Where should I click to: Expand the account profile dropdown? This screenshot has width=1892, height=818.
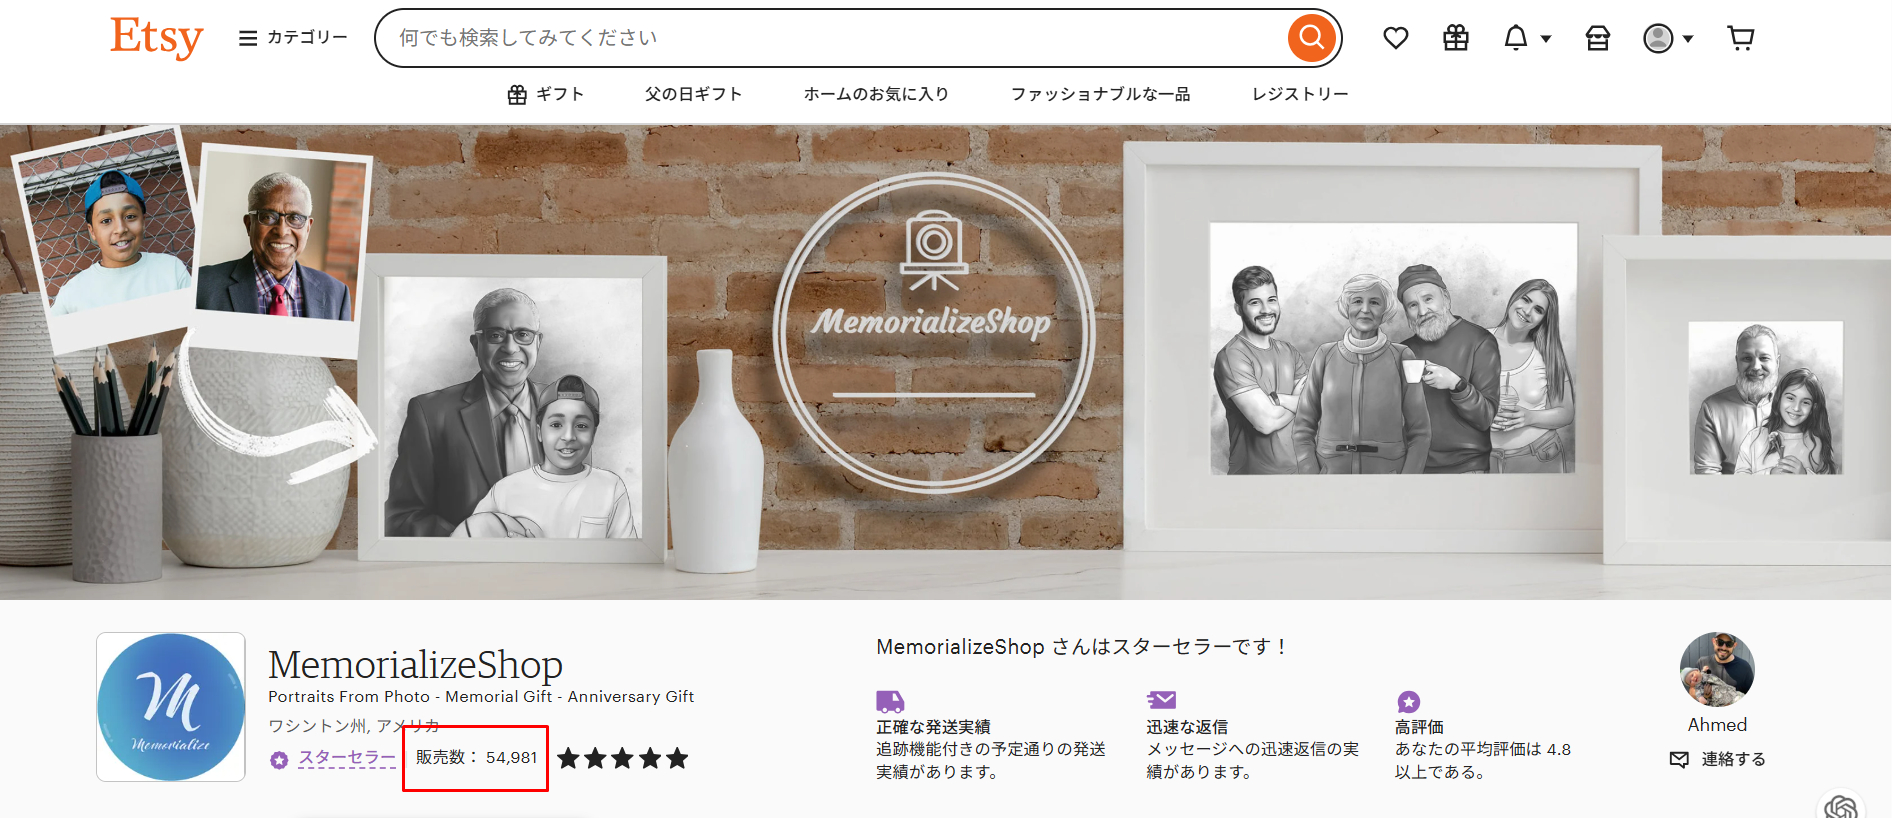tap(1667, 38)
